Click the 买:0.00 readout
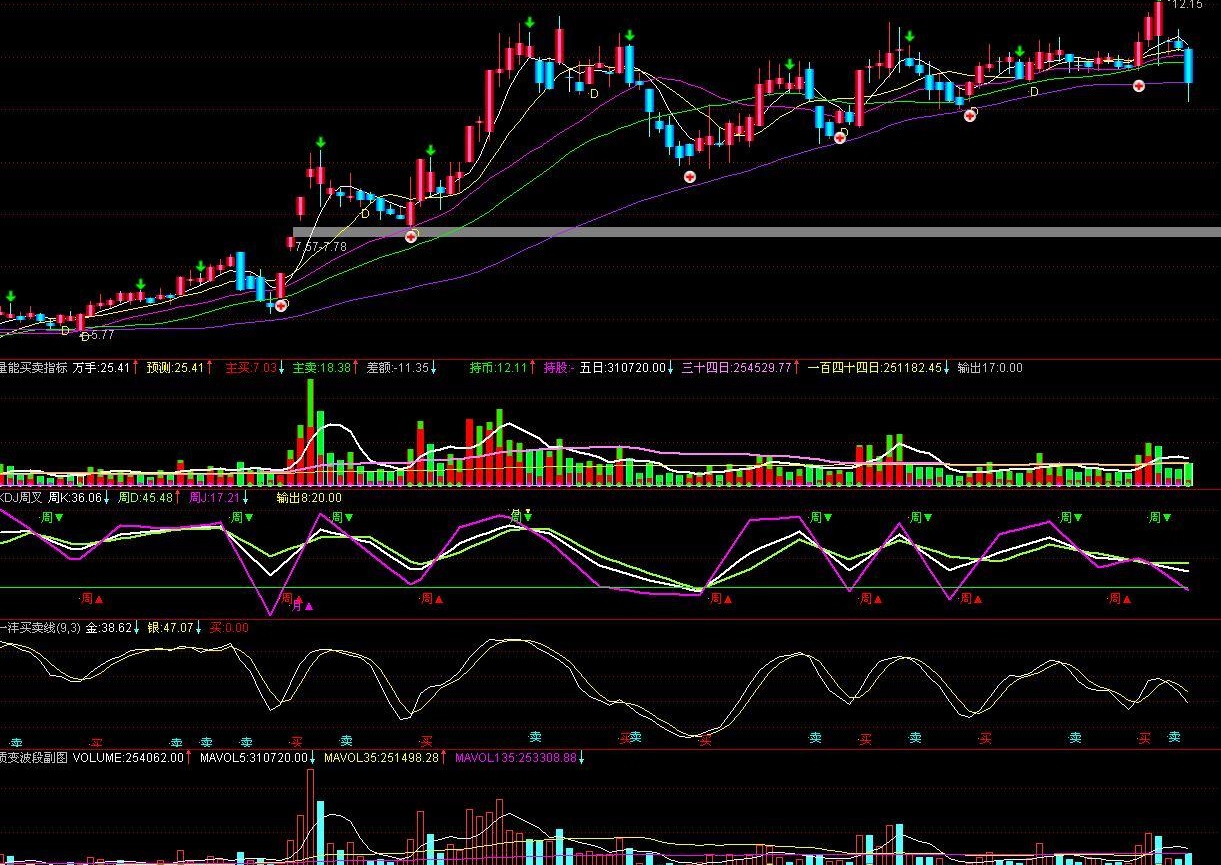This screenshot has height=865, width=1221. click(x=229, y=628)
